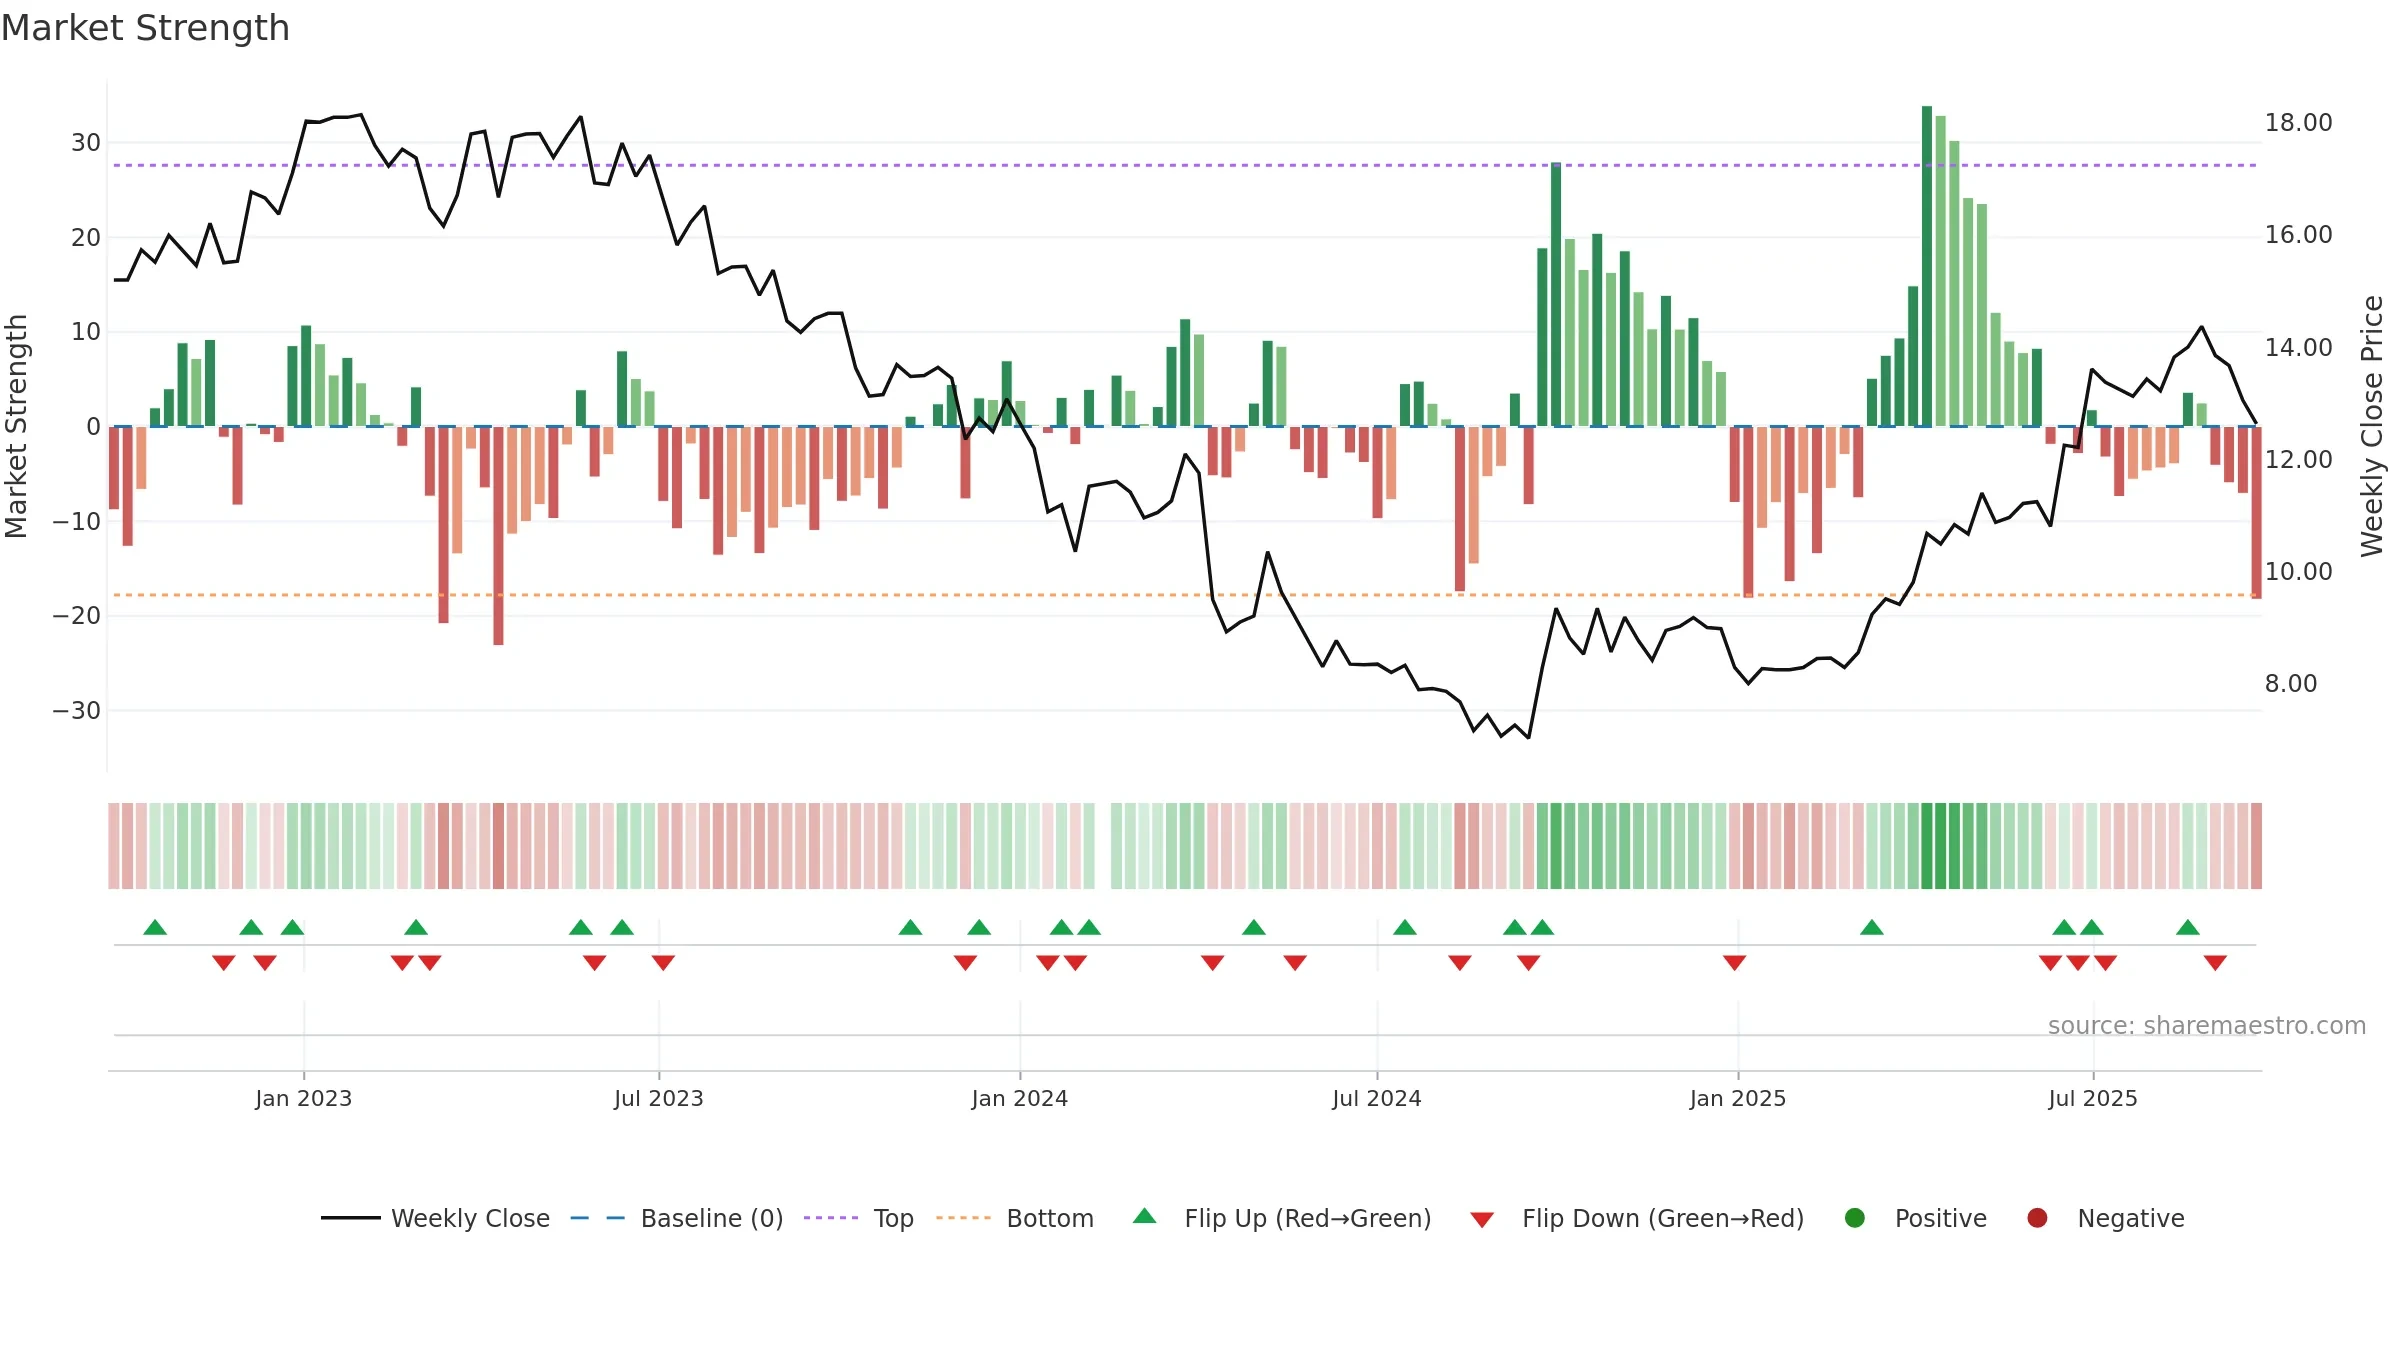Screen dimensions: 2400x1350
Task: Toggle the Flip Down (Green→Red) legend entry
Action: tap(1637, 1218)
